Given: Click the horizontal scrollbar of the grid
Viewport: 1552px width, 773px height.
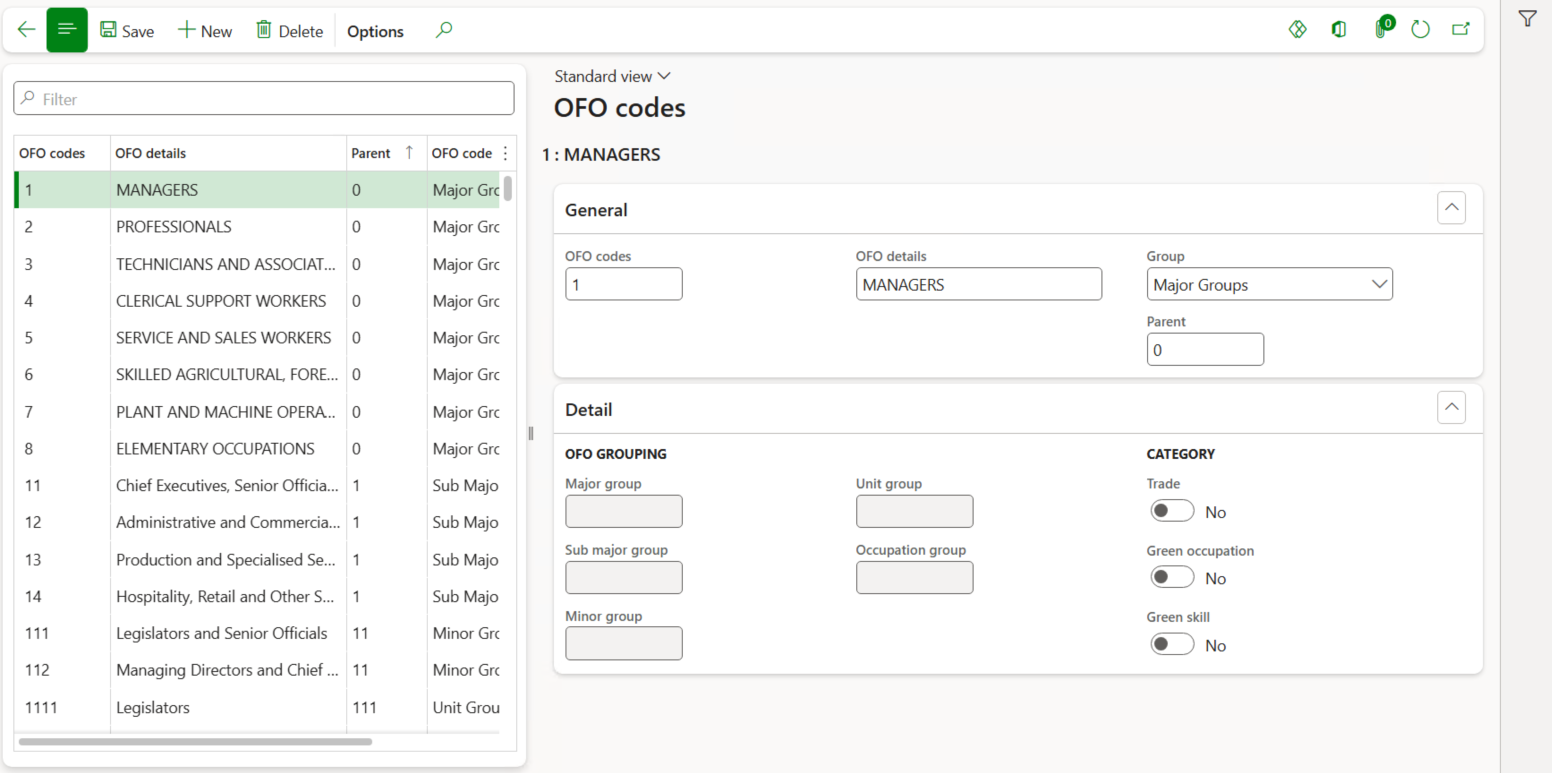Looking at the screenshot, I should click(195, 742).
